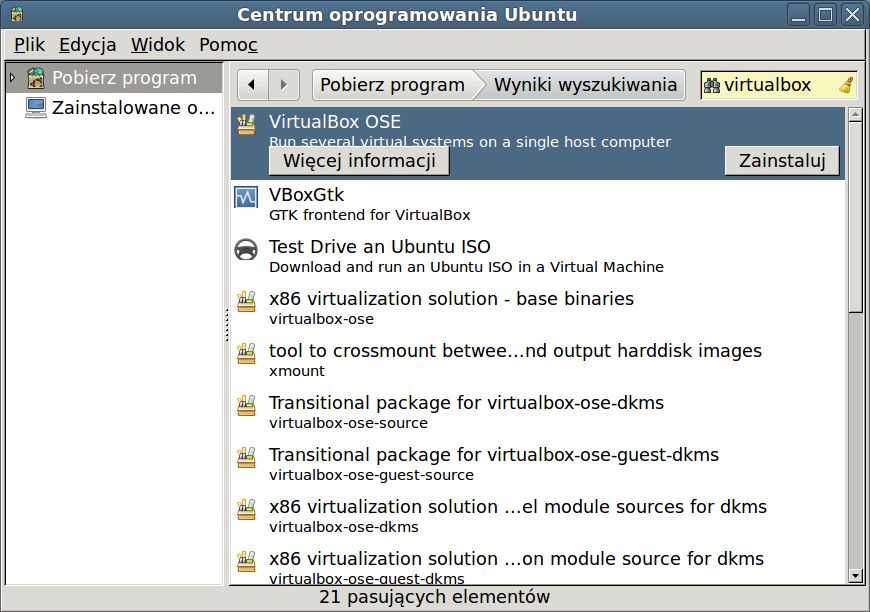
Task: Click the VBoxGtk application icon
Action: coord(246,197)
